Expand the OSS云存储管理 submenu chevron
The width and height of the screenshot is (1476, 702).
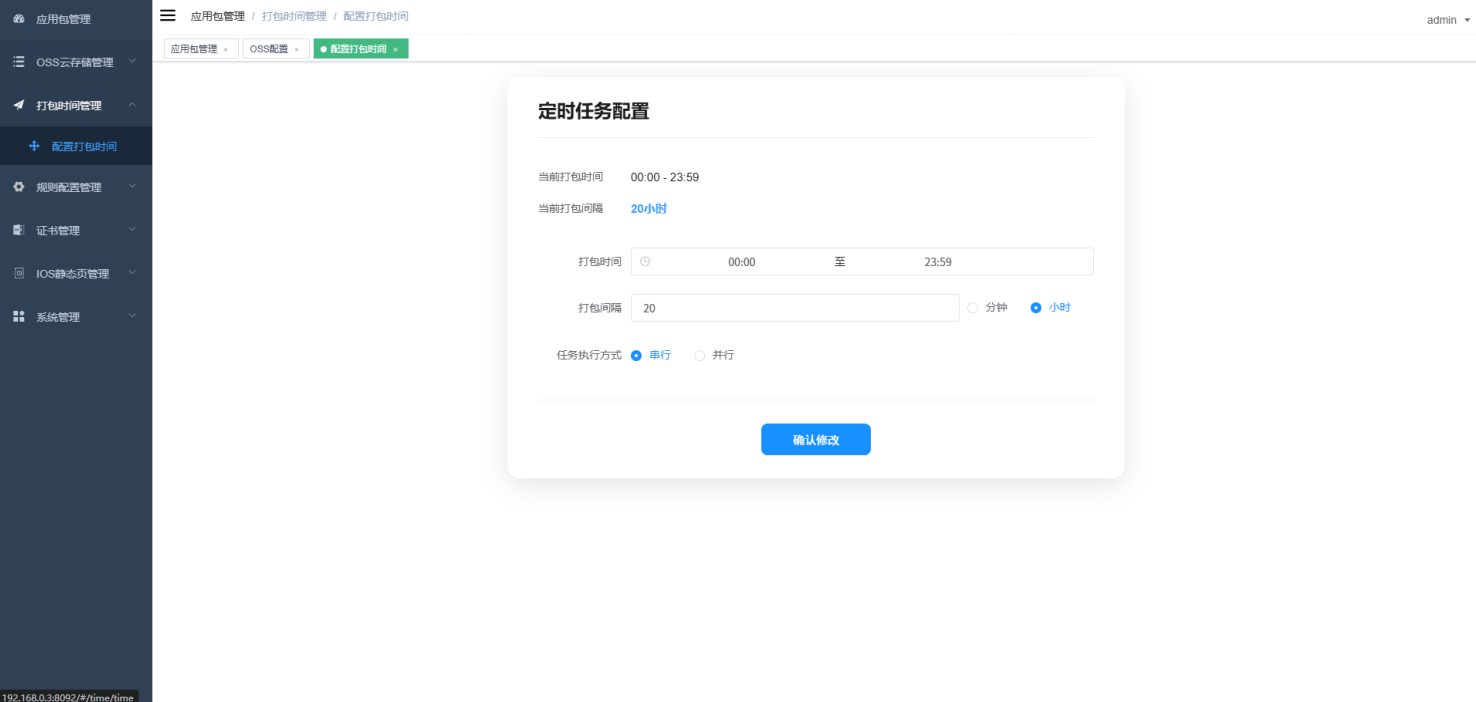[132, 62]
